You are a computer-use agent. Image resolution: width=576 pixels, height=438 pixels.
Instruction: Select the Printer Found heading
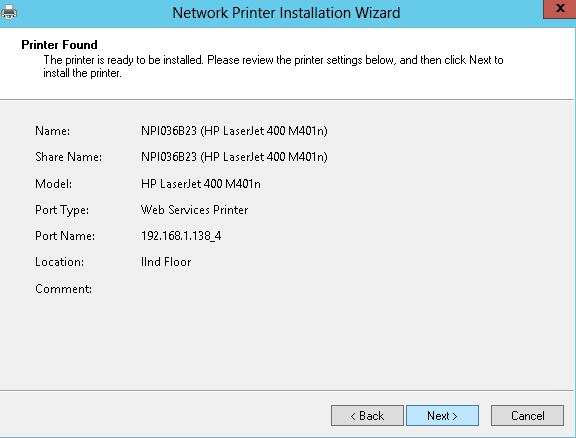click(x=60, y=45)
